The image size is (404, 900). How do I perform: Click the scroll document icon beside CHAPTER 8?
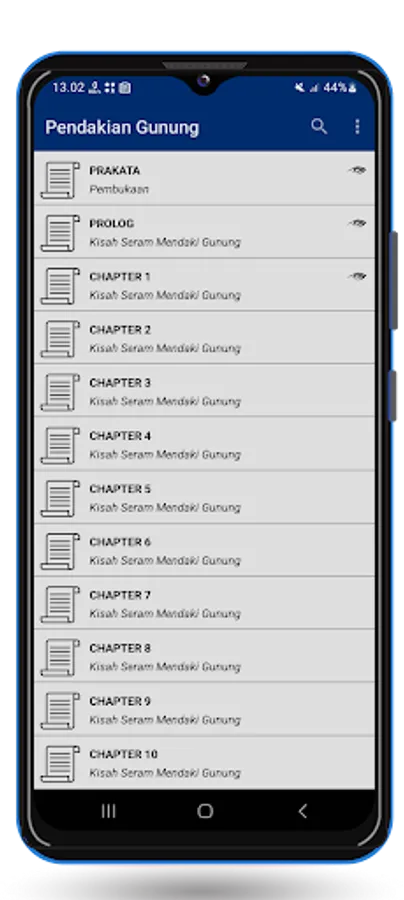(60, 657)
